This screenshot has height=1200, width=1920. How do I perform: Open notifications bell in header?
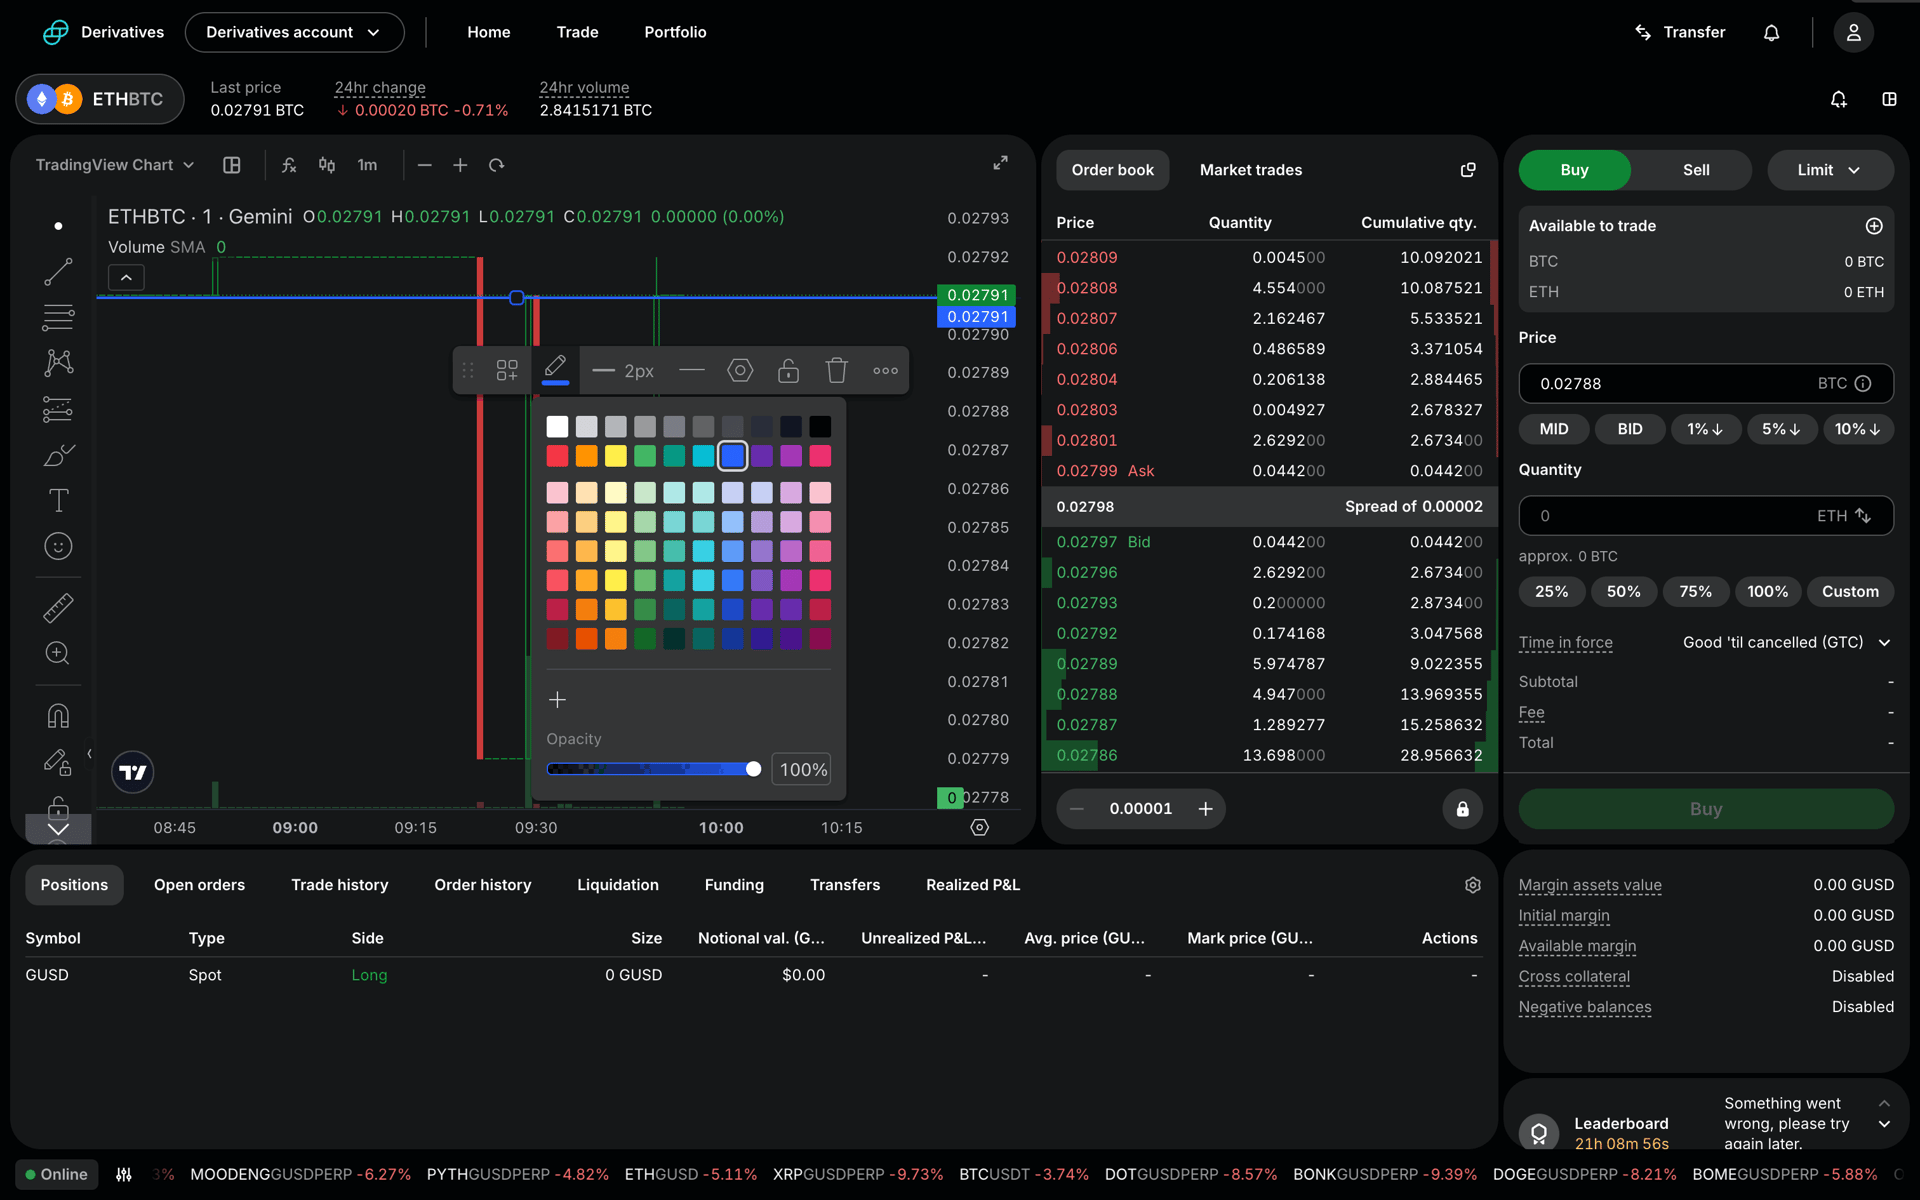1771,33
